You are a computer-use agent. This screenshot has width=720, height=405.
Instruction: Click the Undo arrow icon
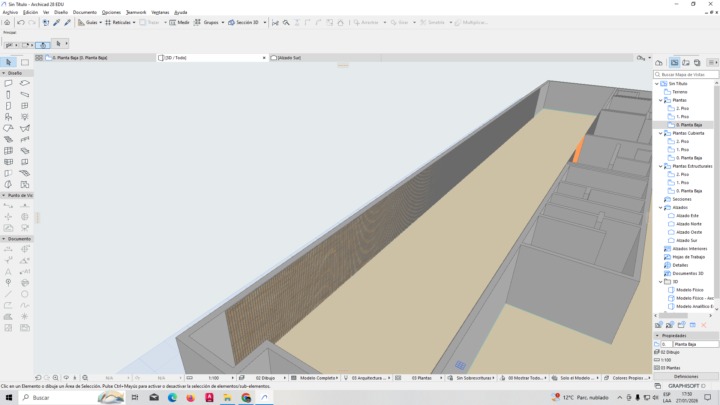tap(20, 22)
